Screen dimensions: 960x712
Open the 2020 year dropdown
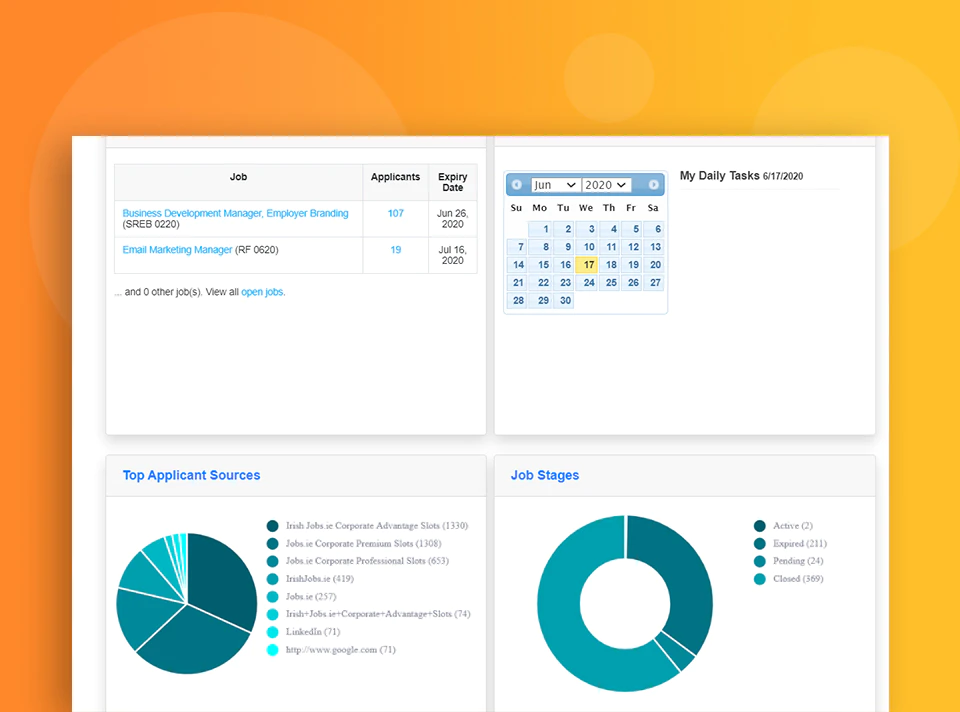click(606, 185)
